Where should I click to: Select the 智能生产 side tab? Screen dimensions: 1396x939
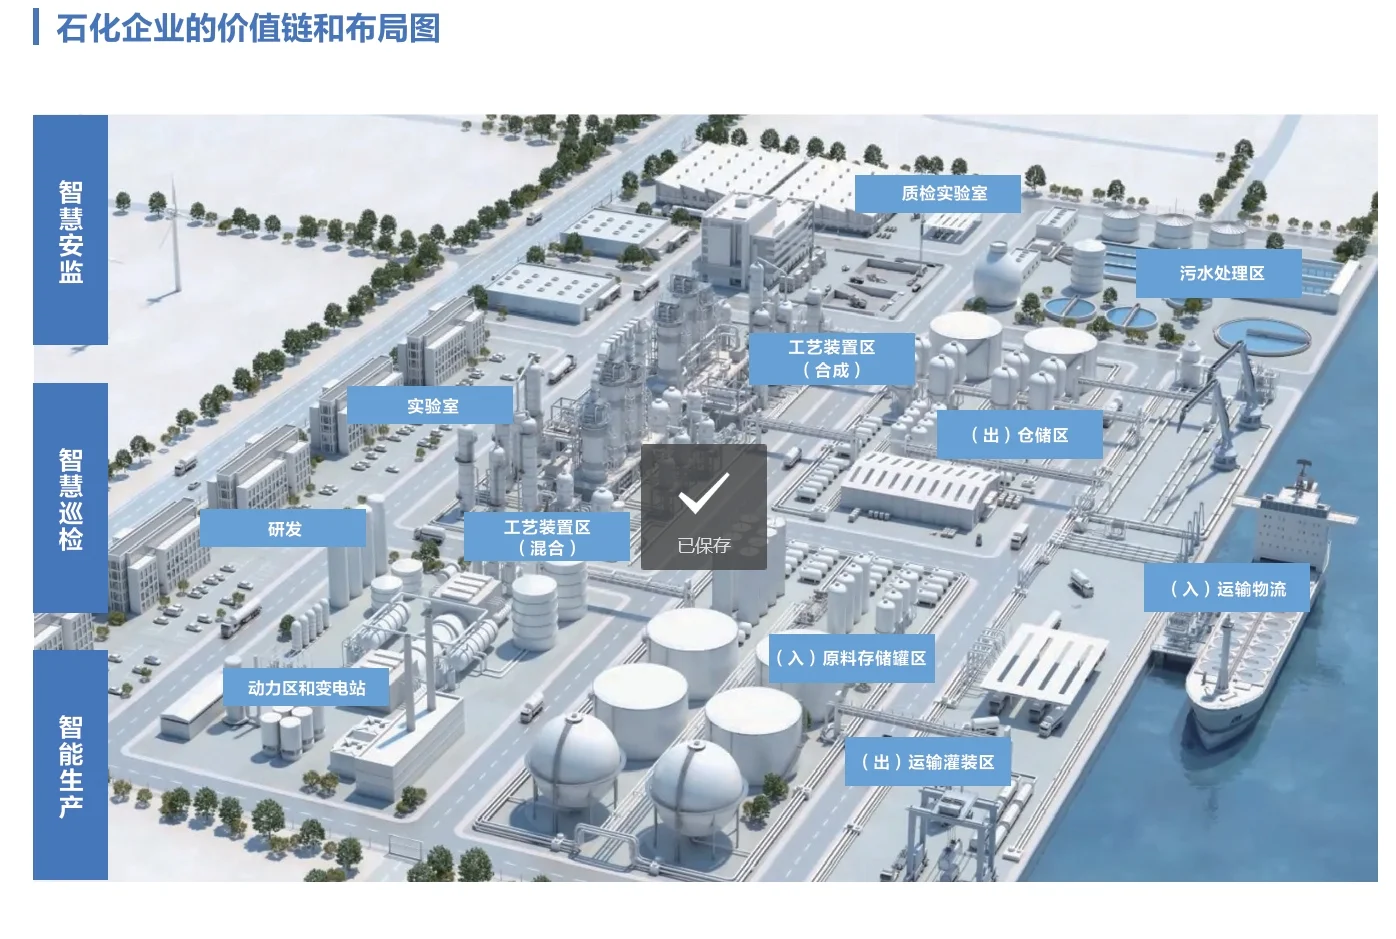(70, 765)
